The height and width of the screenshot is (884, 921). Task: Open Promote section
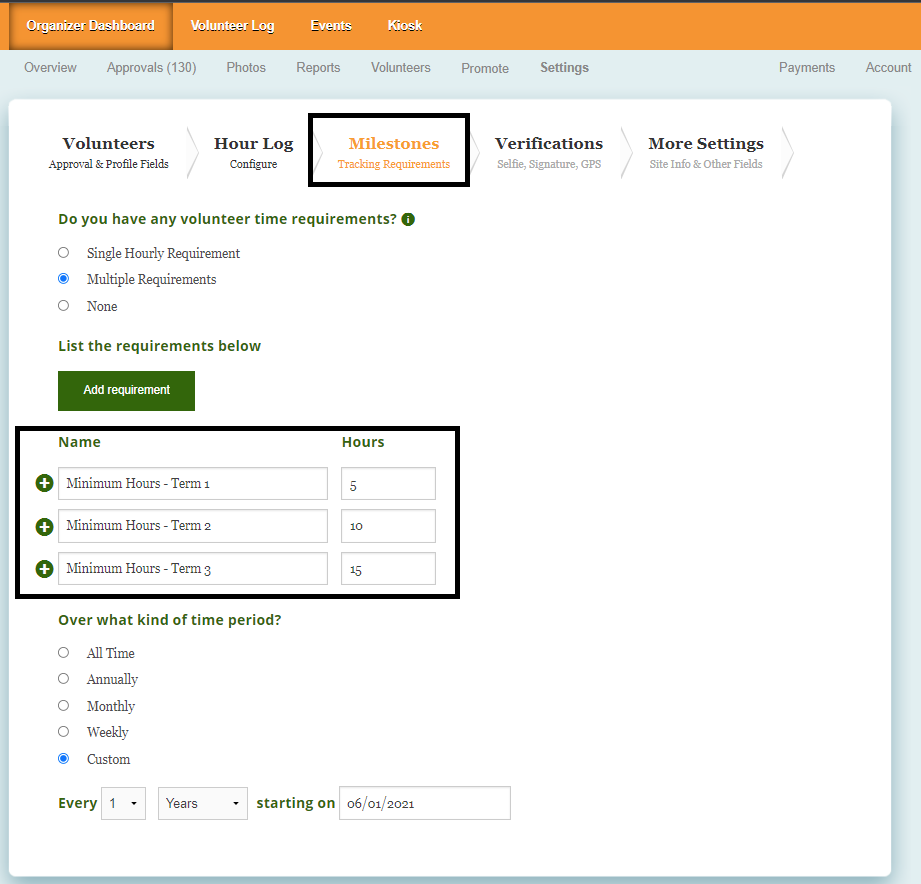pyautogui.click(x=485, y=68)
